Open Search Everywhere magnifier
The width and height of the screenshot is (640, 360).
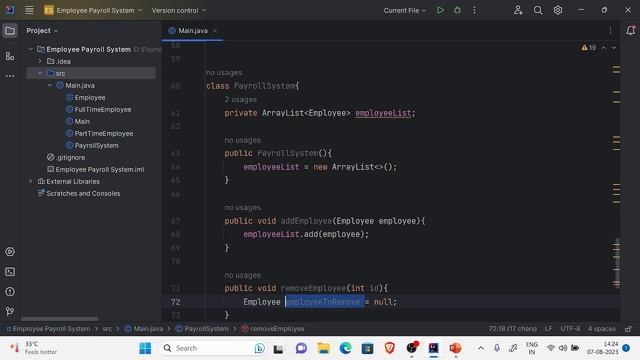tap(538, 10)
